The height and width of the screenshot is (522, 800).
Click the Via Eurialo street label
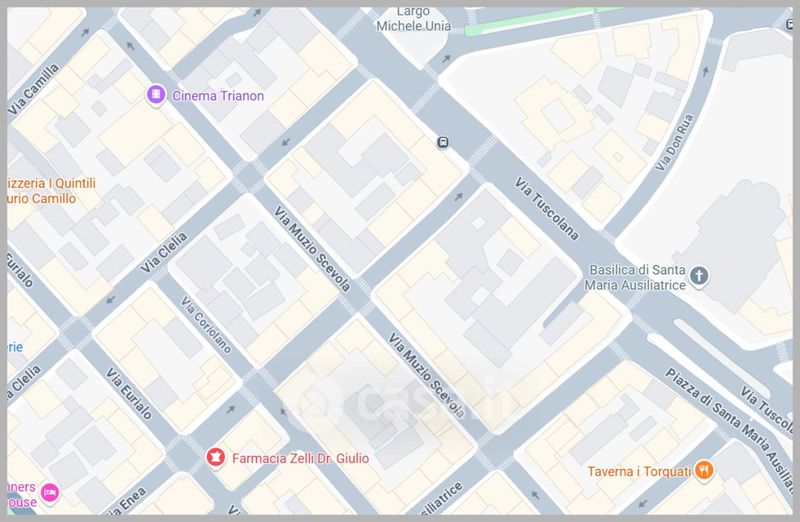tap(129, 393)
